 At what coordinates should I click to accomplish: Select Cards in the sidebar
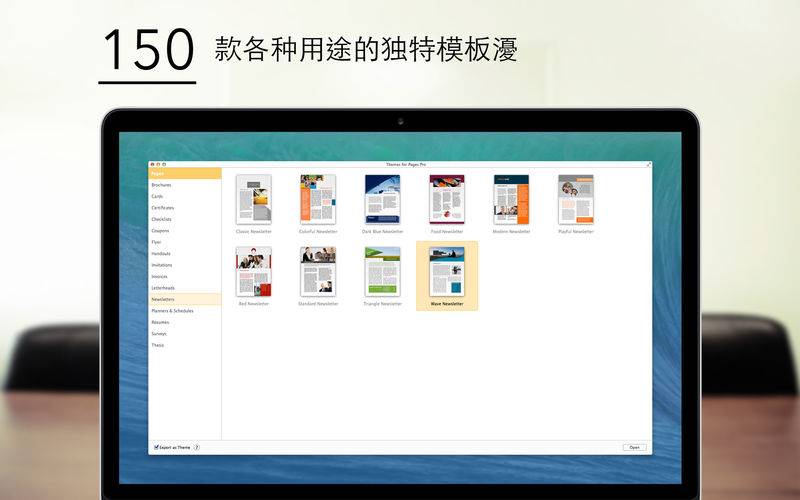coord(185,196)
